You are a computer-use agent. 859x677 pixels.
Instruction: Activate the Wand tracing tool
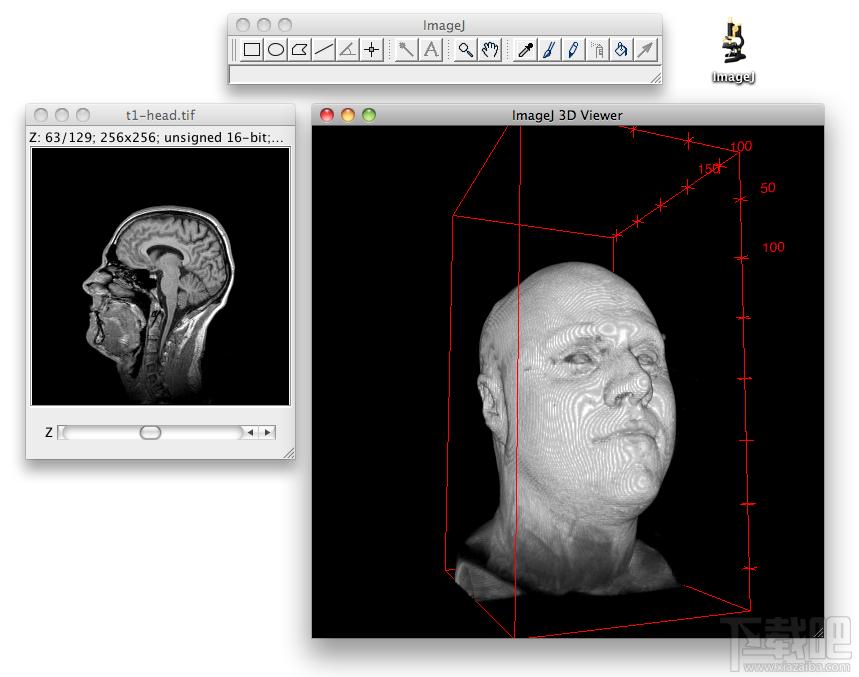point(407,49)
